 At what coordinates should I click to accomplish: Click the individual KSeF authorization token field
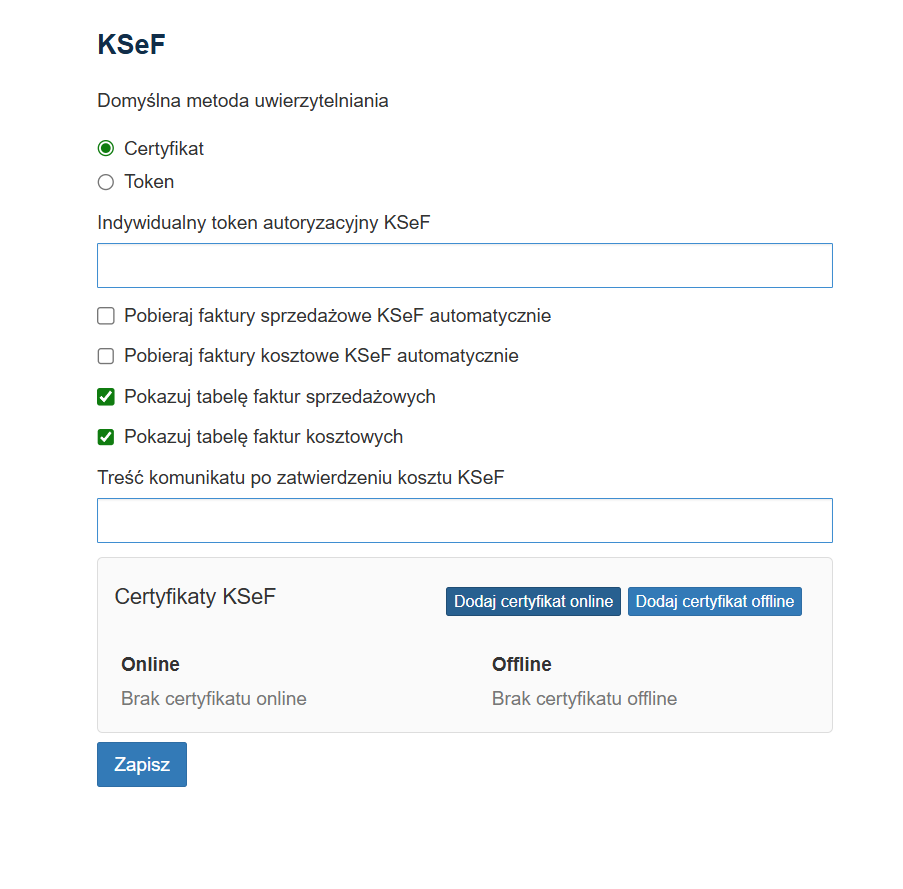coord(464,266)
